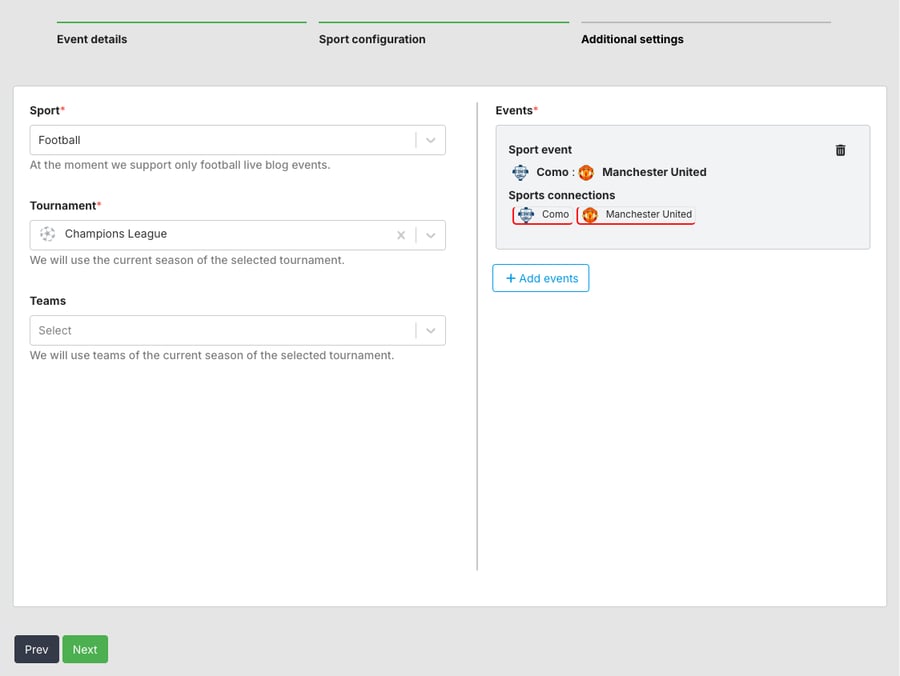
Task: Click the Manchester United crest in Sports connections tag
Action: coord(590,215)
